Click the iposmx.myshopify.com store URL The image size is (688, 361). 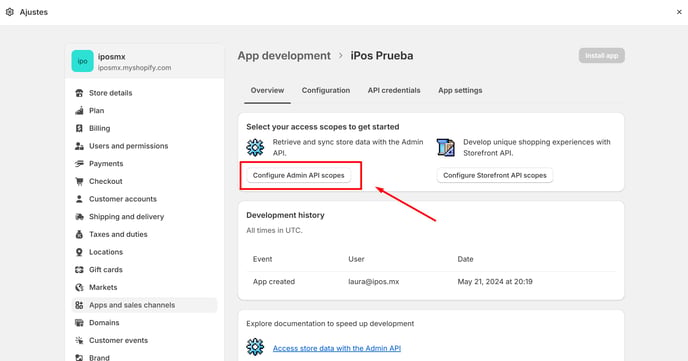[134, 68]
